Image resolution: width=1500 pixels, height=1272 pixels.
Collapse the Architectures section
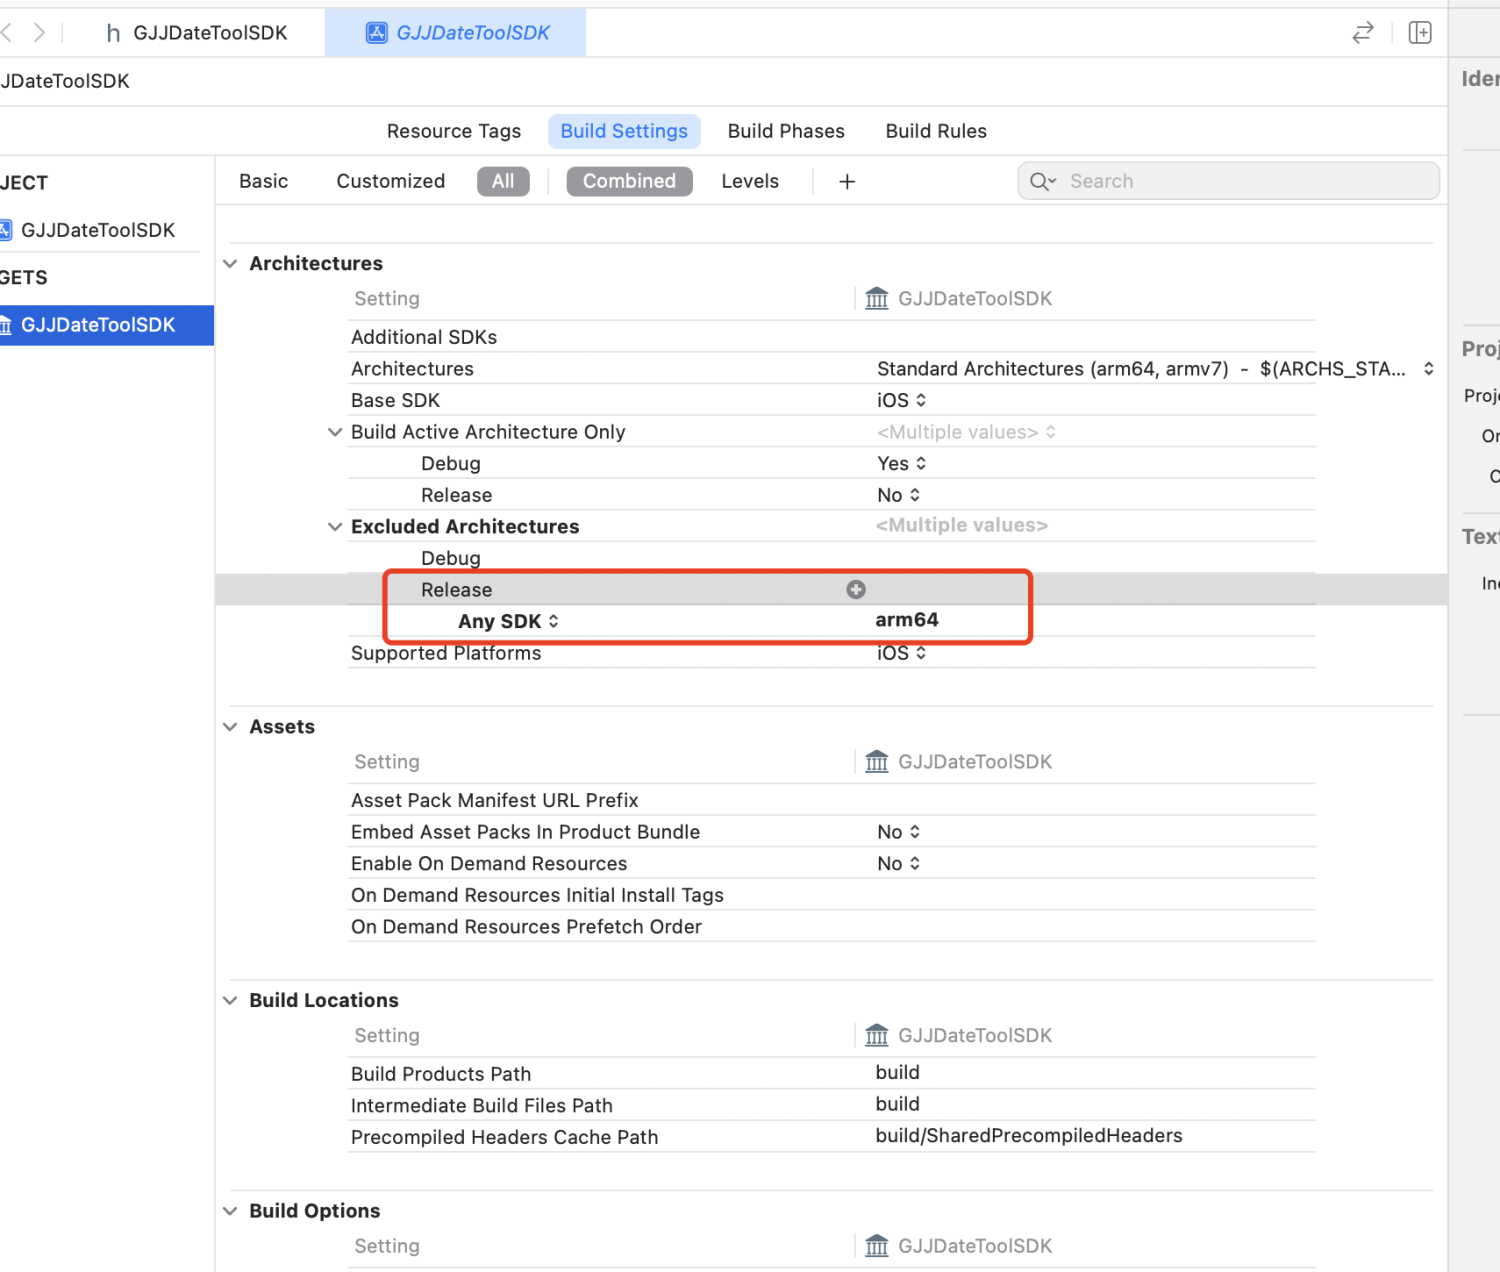pos(230,263)
